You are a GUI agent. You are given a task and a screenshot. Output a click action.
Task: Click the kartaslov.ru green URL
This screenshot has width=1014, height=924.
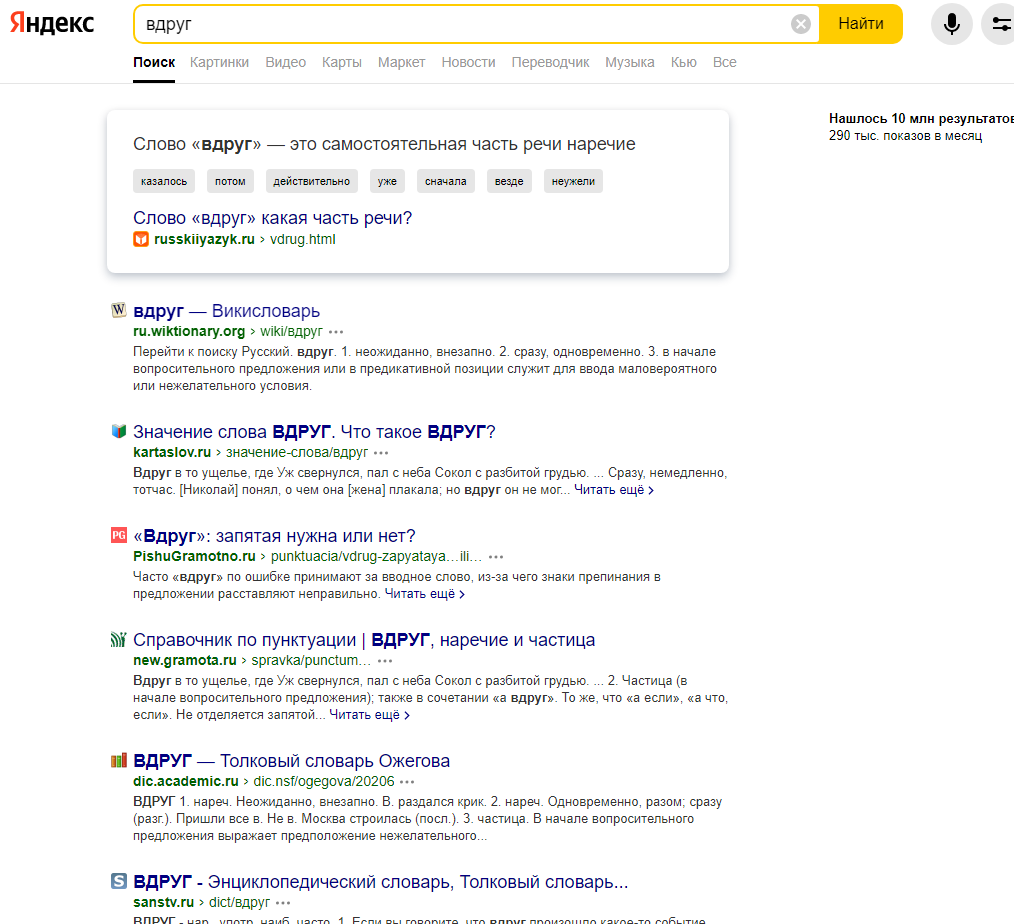pyautogui.click(x=250, y=453)
